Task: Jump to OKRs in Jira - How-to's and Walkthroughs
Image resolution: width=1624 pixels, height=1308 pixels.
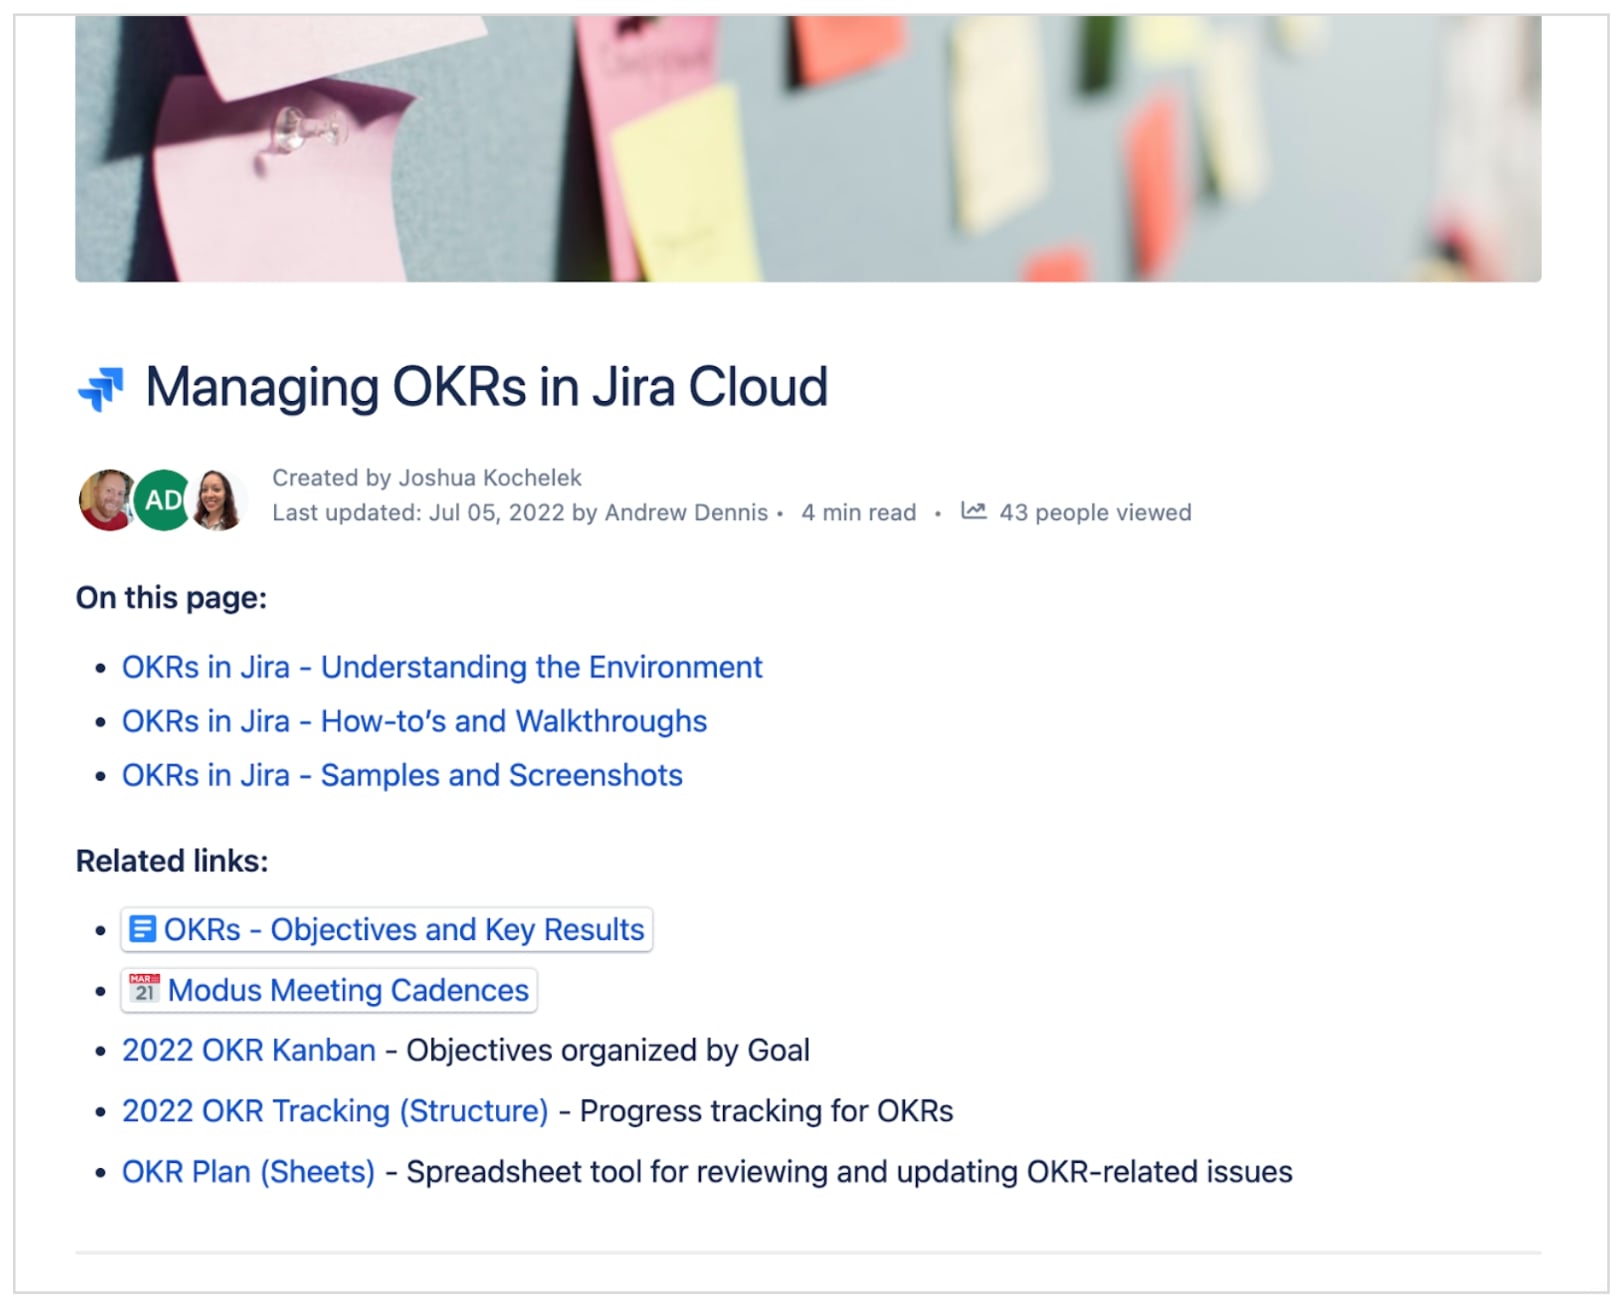Action: [x=414, y=721]
